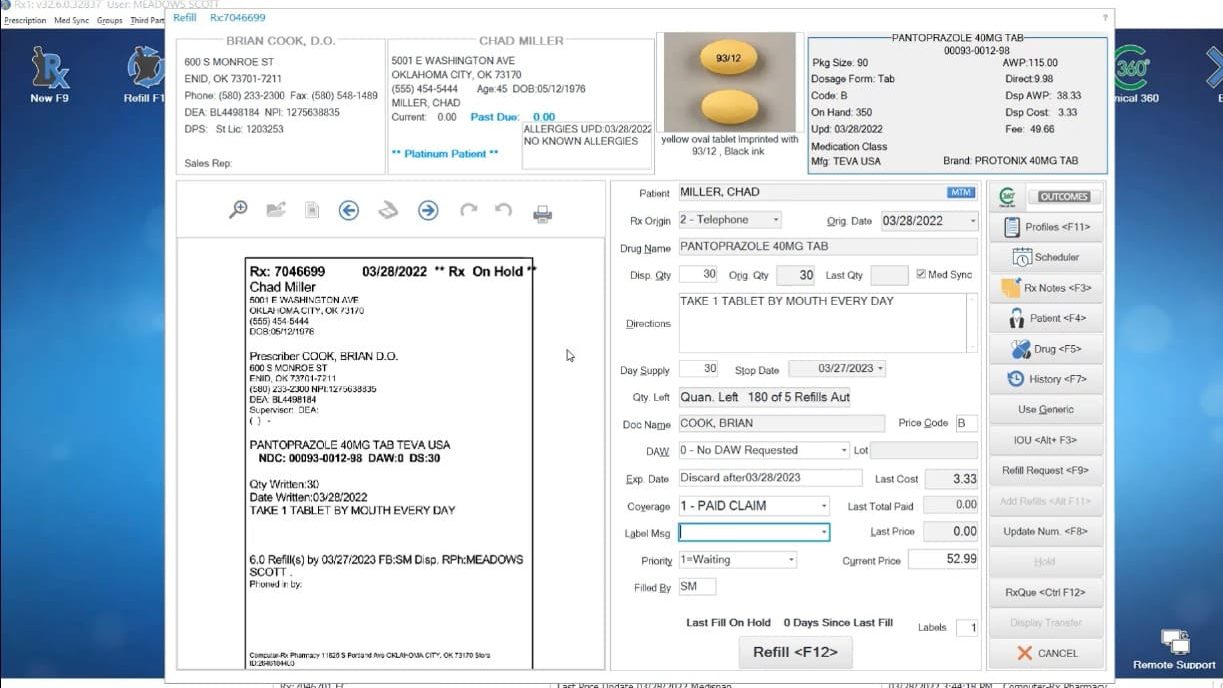Open the Med Sync menu in main window
1223x688 pixels.
pyautogui.click(x=71, y=20)
